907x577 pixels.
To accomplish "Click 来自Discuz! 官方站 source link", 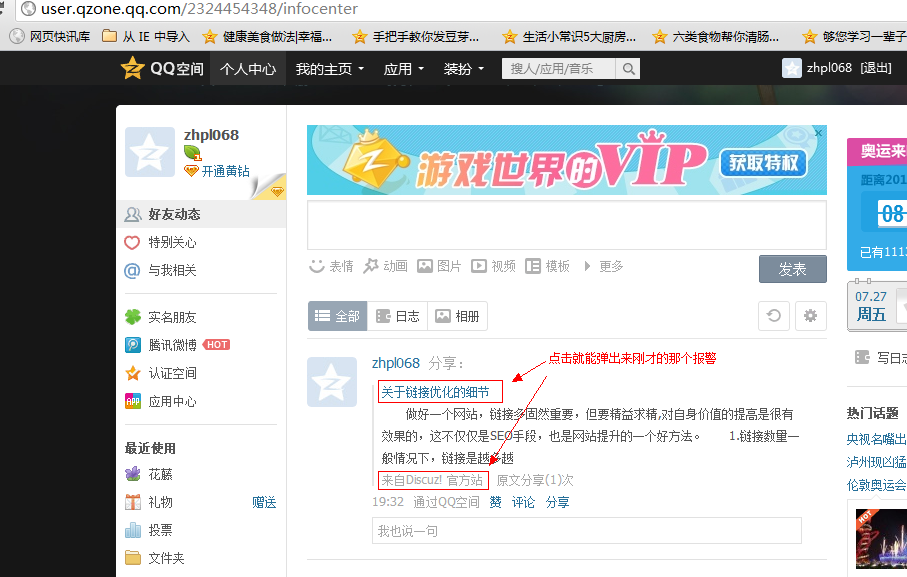I will pos(432,480).
